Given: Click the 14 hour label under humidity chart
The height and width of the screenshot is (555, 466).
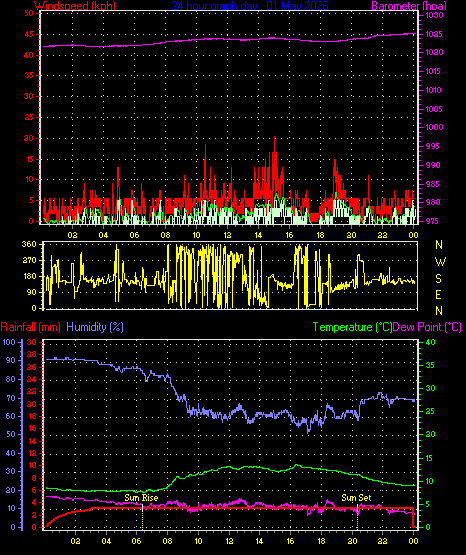Looking at the screenshot, I should [x=259, y=541].
